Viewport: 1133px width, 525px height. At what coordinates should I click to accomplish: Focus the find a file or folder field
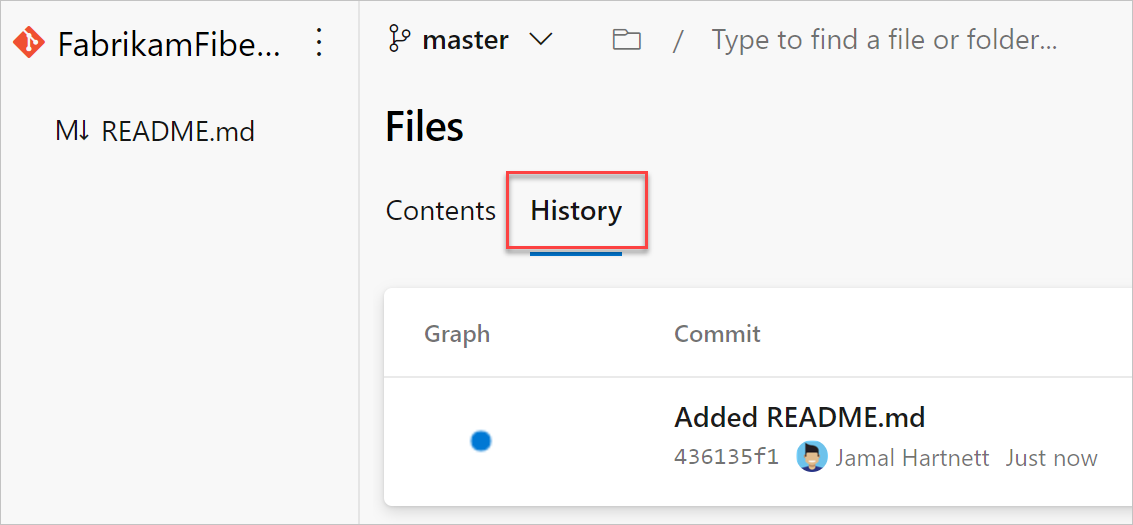(x=884, y=40)
